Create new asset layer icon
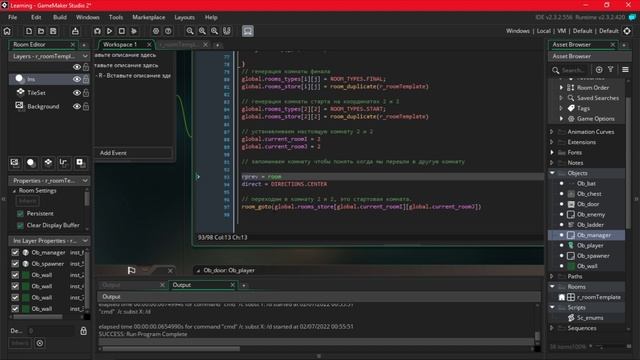640x360 pixels. pyautogui.click(x=80, y=162)
